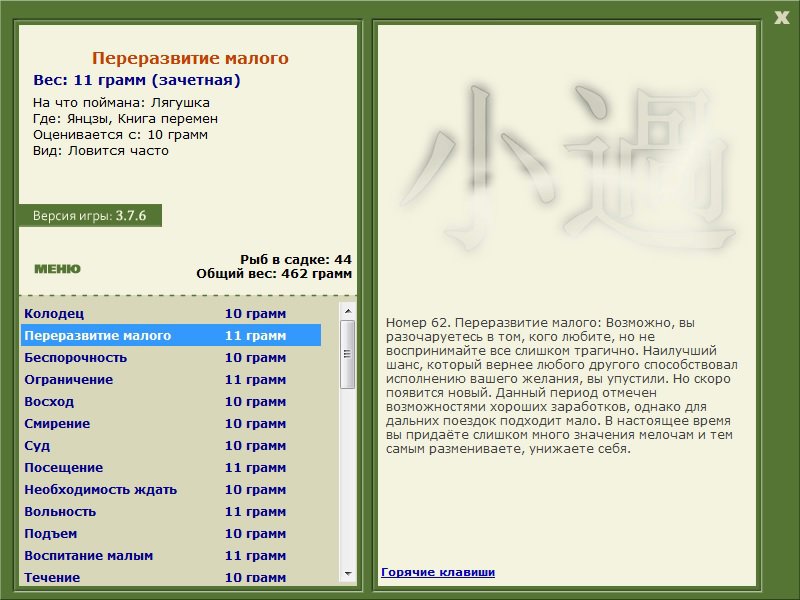The image size is (800, 600).
Task: Click the scrollbar down arrow in fish list
Action: pyautogui.click(x=348, y=574)
